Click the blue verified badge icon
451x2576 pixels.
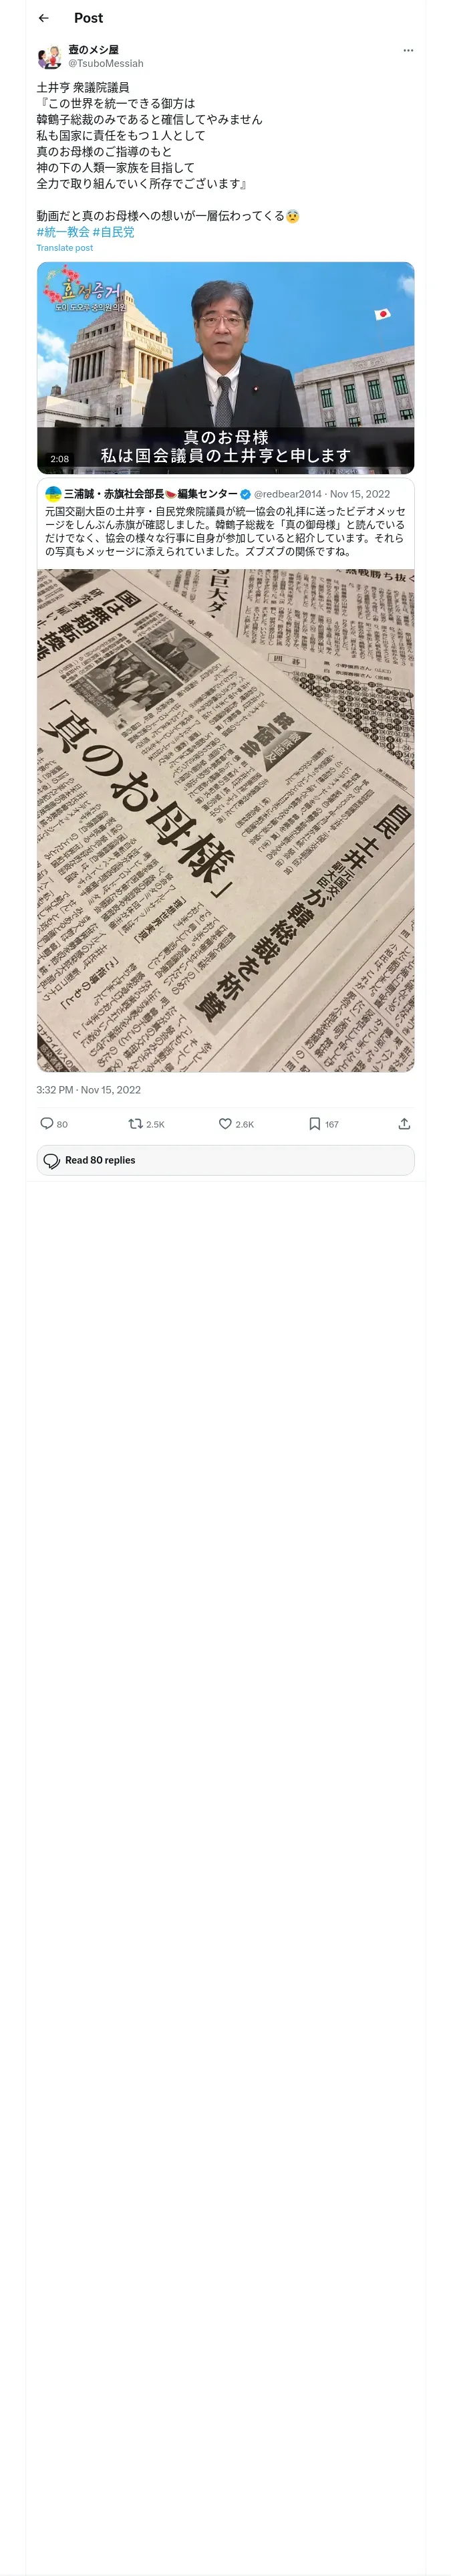(x=245, y=494)
